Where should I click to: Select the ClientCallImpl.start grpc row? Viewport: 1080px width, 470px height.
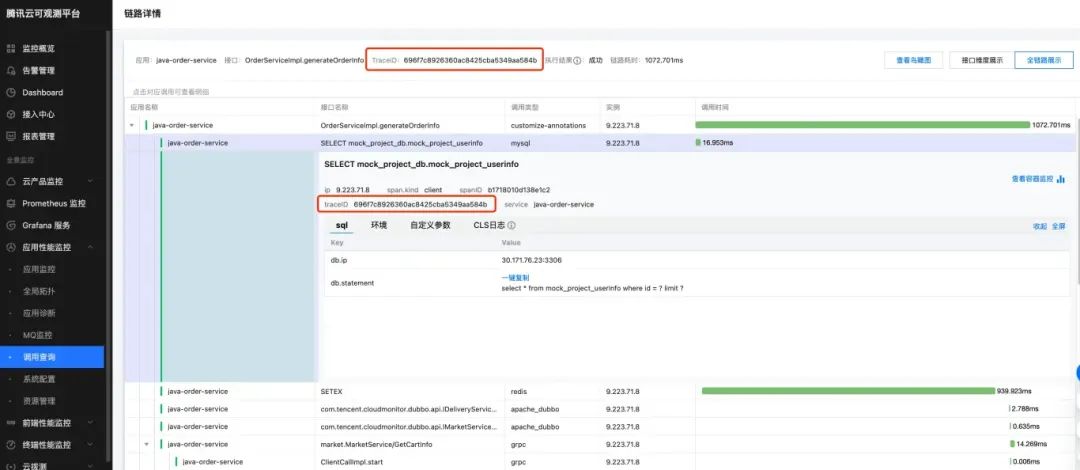click(599, 462)
